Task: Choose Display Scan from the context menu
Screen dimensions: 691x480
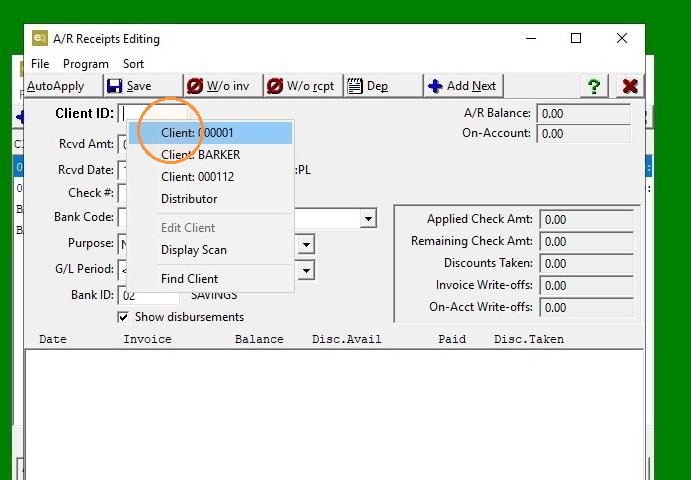Action: coord(211,250)
